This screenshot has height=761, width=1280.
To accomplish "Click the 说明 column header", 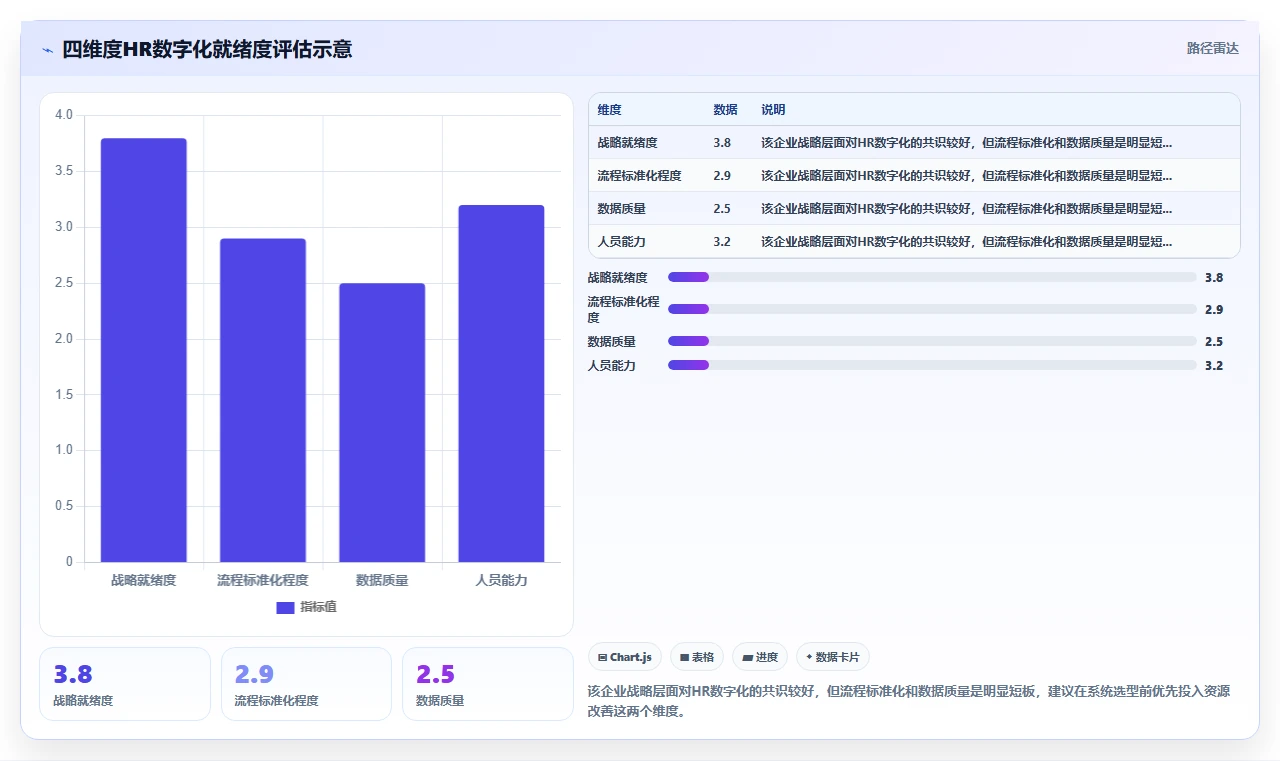I will [773, 110].
